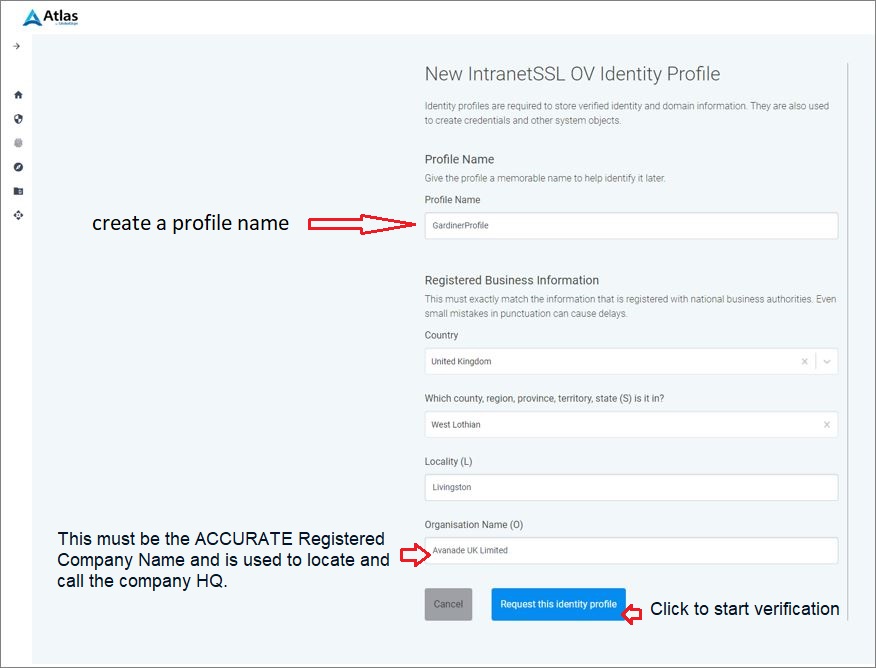Click the GardinerProfile name field
Viewport: 876px width, 668px height.
[630, 226]
